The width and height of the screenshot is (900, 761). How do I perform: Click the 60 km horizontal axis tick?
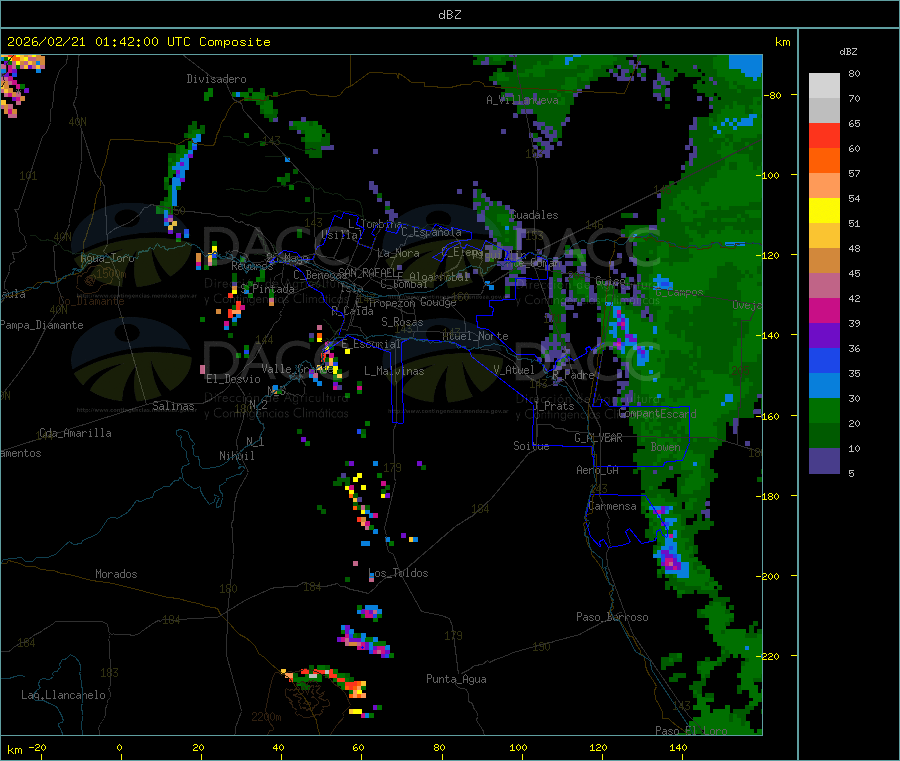pyautogui.click(x=359, y=747)
